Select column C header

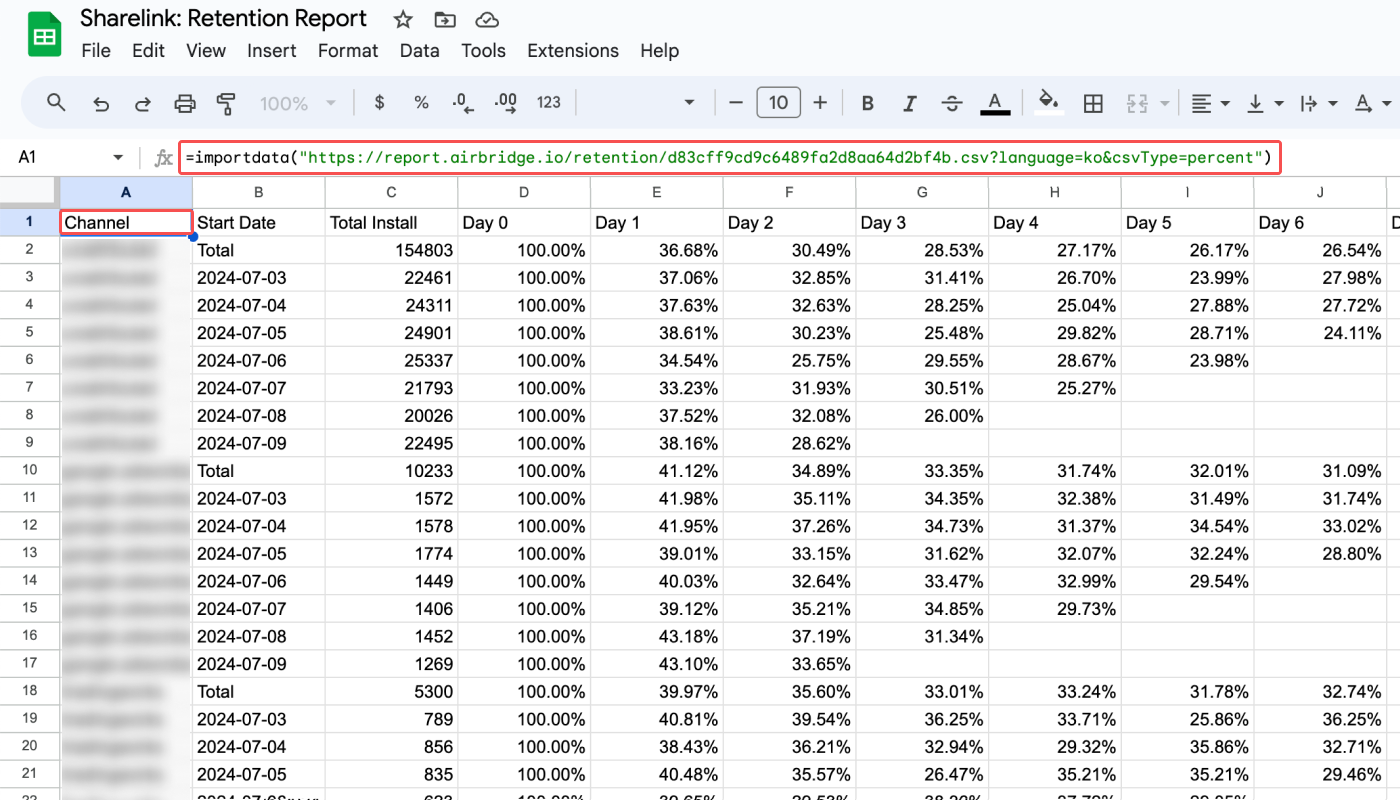click(391, 192)
